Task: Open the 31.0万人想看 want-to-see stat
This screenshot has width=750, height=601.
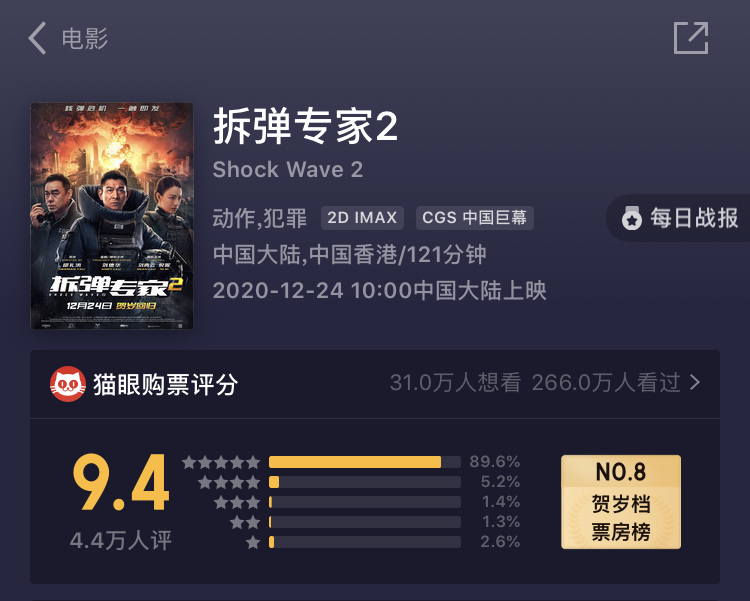Action: tap(455, 382)
